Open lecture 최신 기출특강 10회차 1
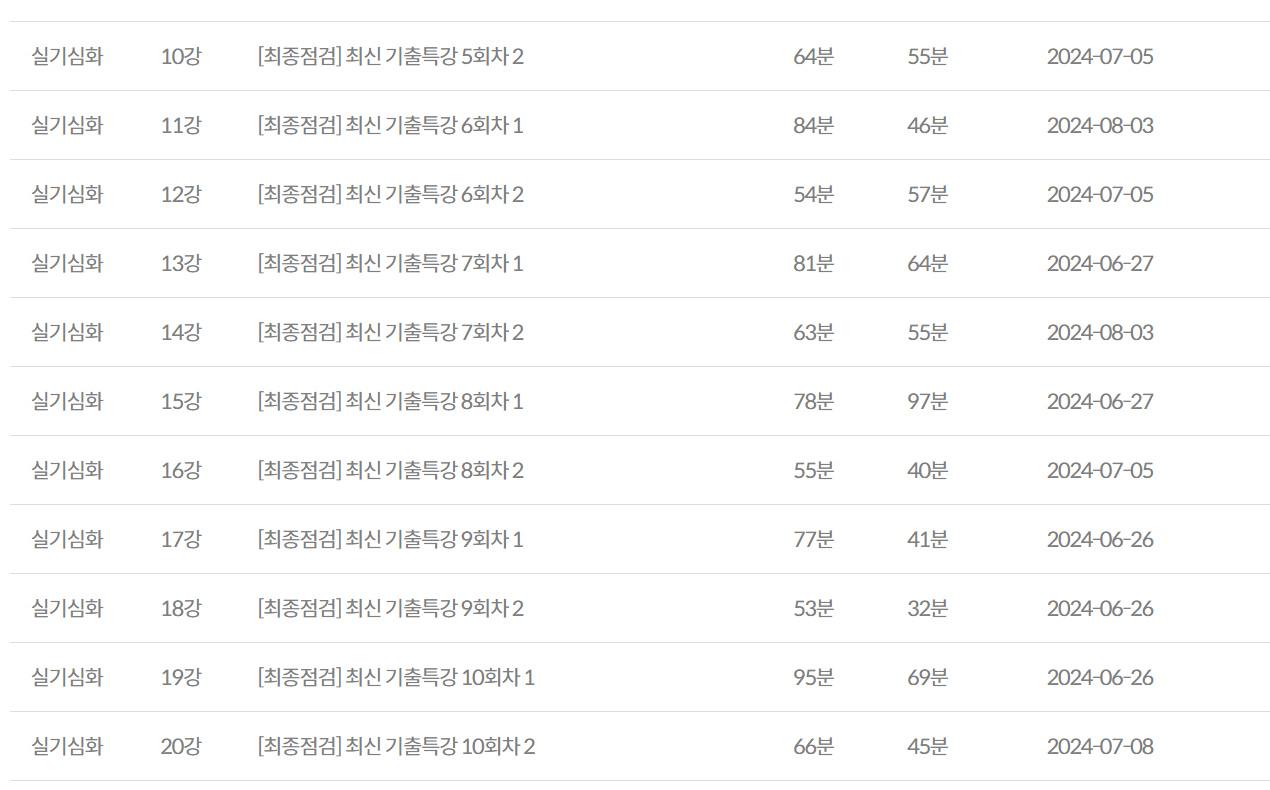Screen dimensions: 1270x790 pyautogui.click(x=396, y=677)
